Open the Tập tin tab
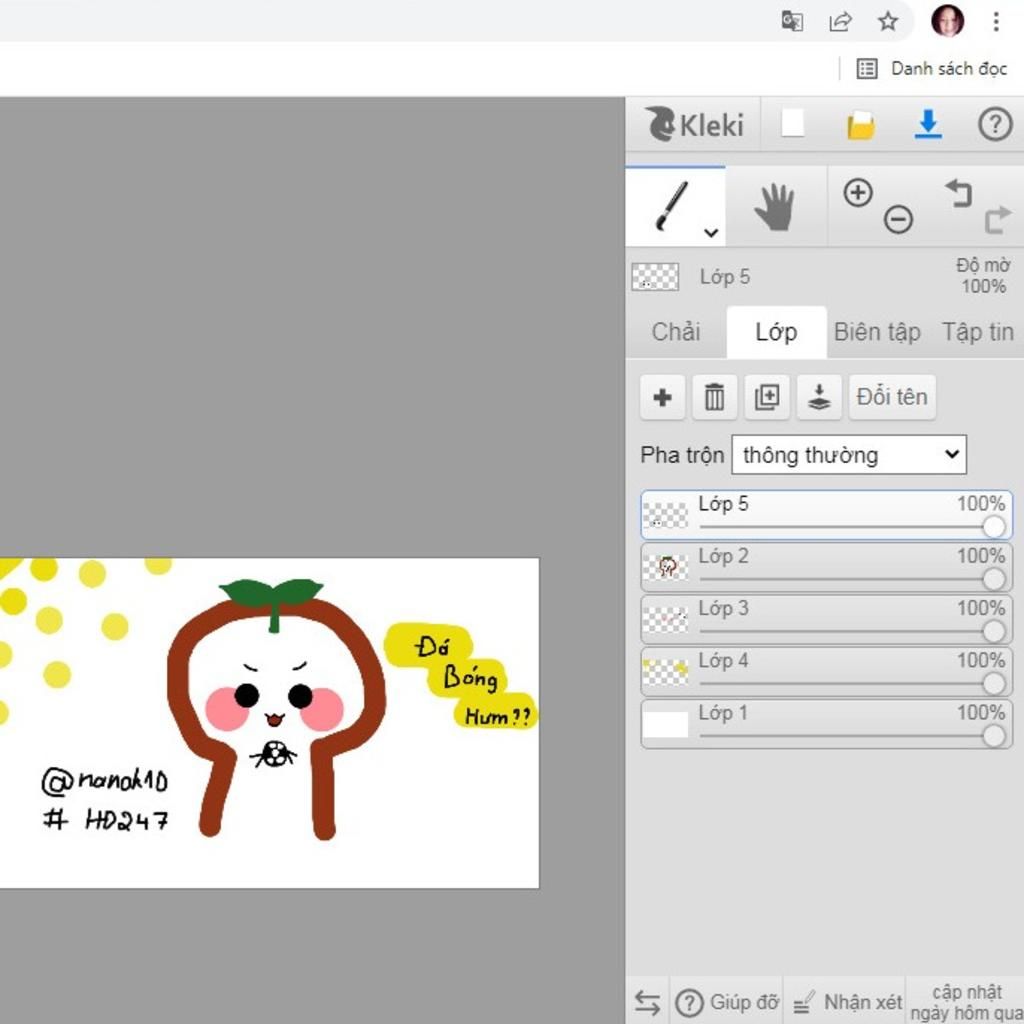 click(x=977, y=332)
